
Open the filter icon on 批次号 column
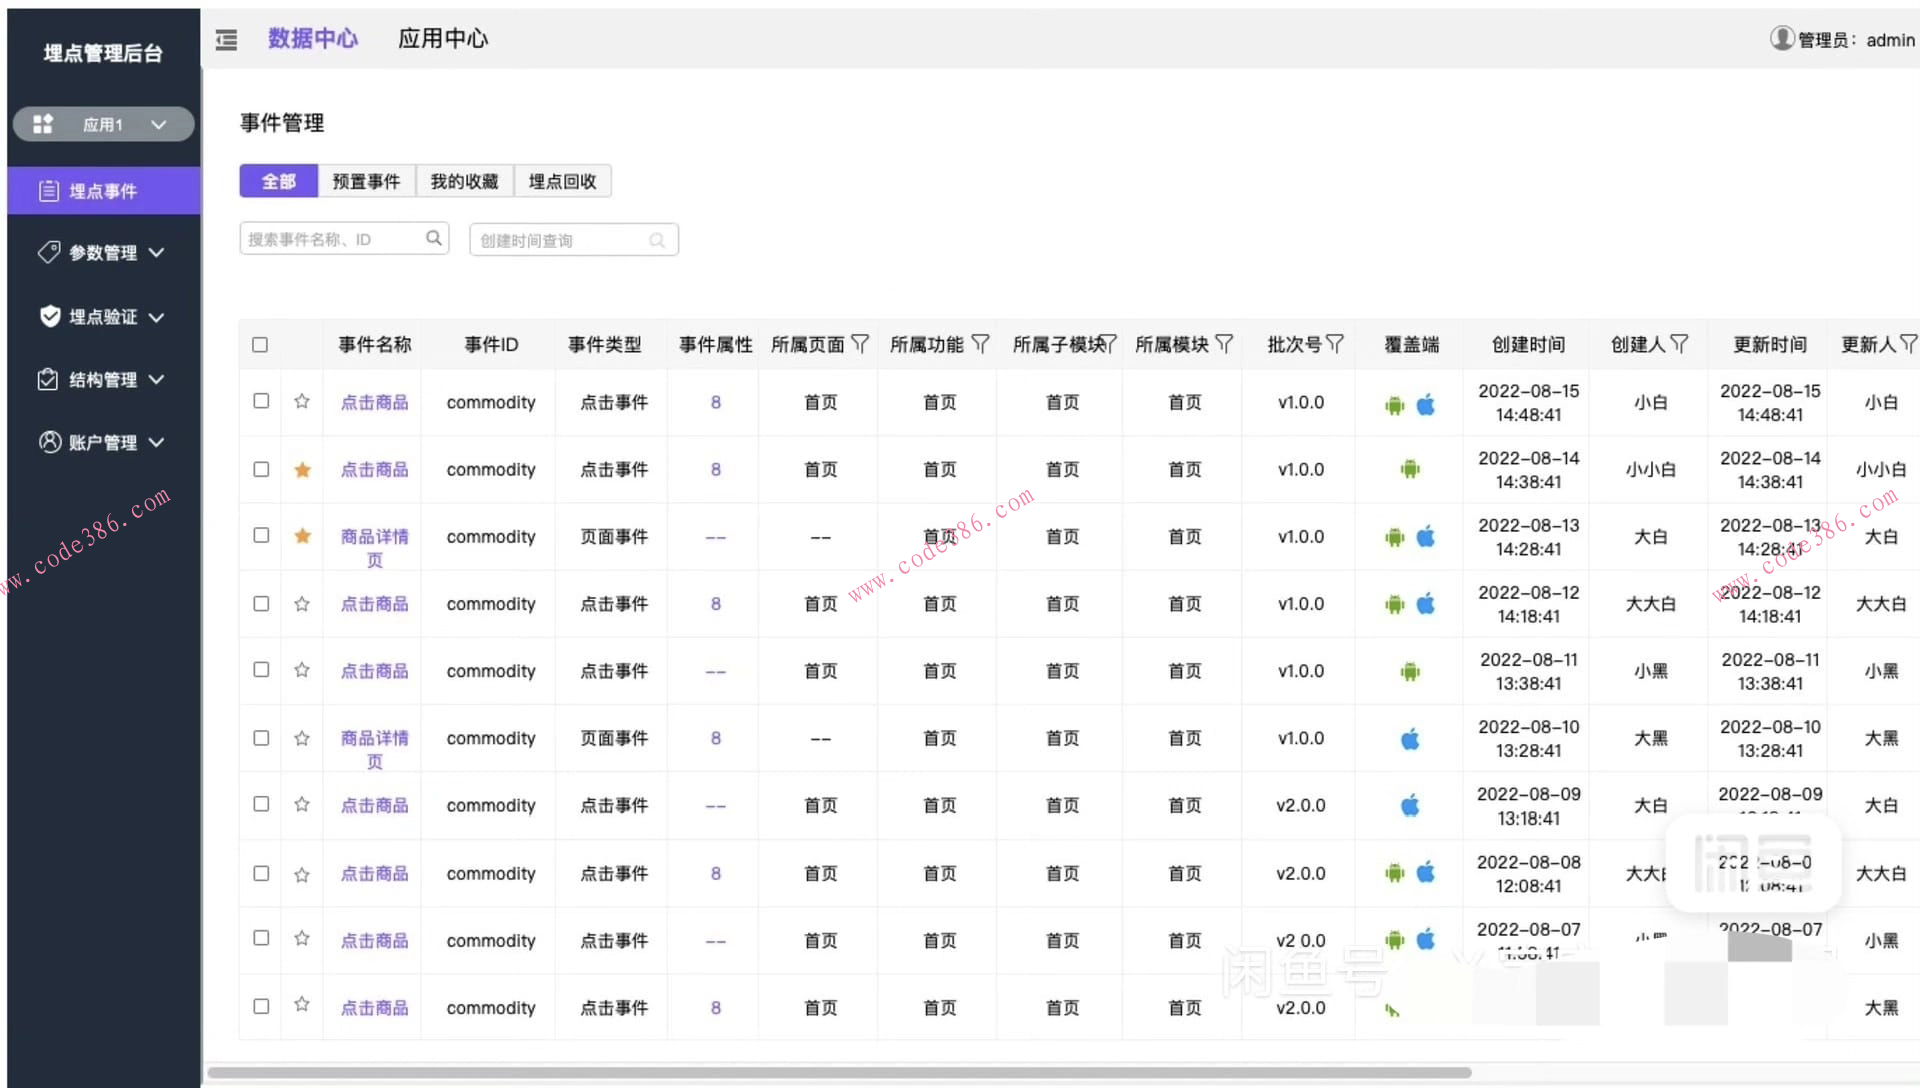tap(1335, 344)
